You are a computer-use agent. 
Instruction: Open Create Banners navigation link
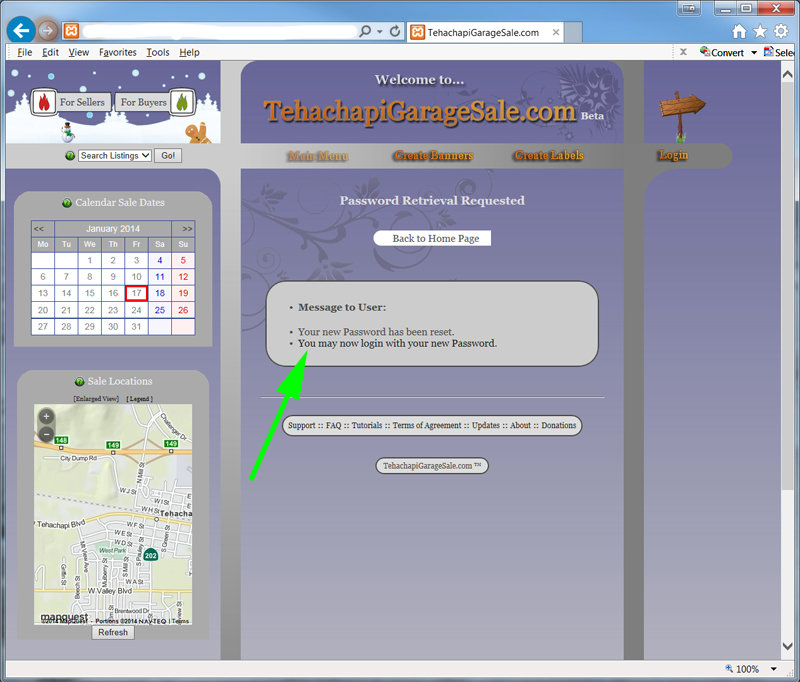(434, 155)
